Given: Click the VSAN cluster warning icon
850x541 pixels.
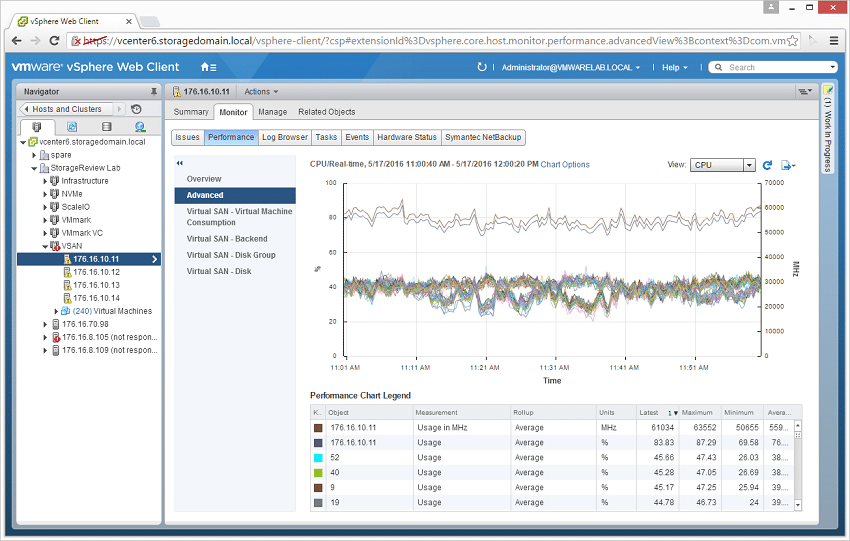Looking at the screenshot, I should (x=55, y=246).
